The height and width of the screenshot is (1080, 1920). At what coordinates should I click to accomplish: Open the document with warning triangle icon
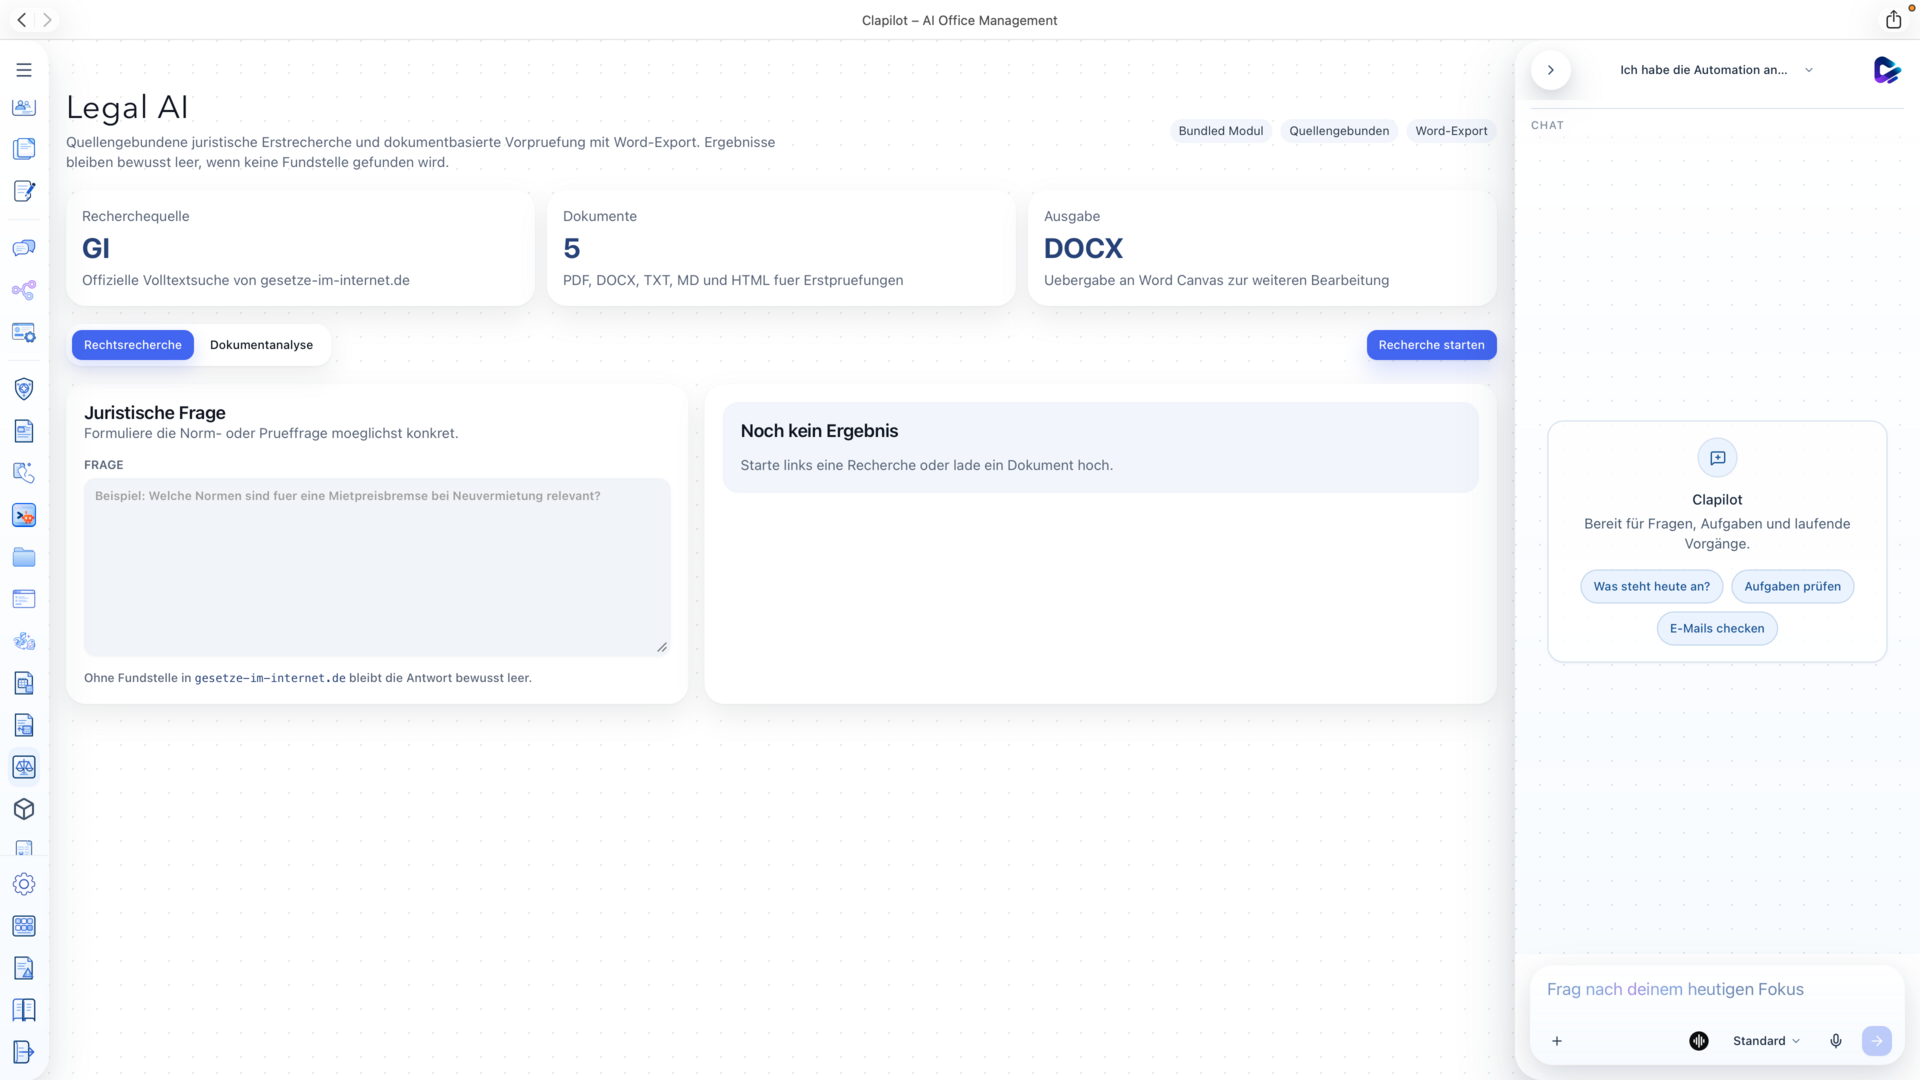click(24, 968)
